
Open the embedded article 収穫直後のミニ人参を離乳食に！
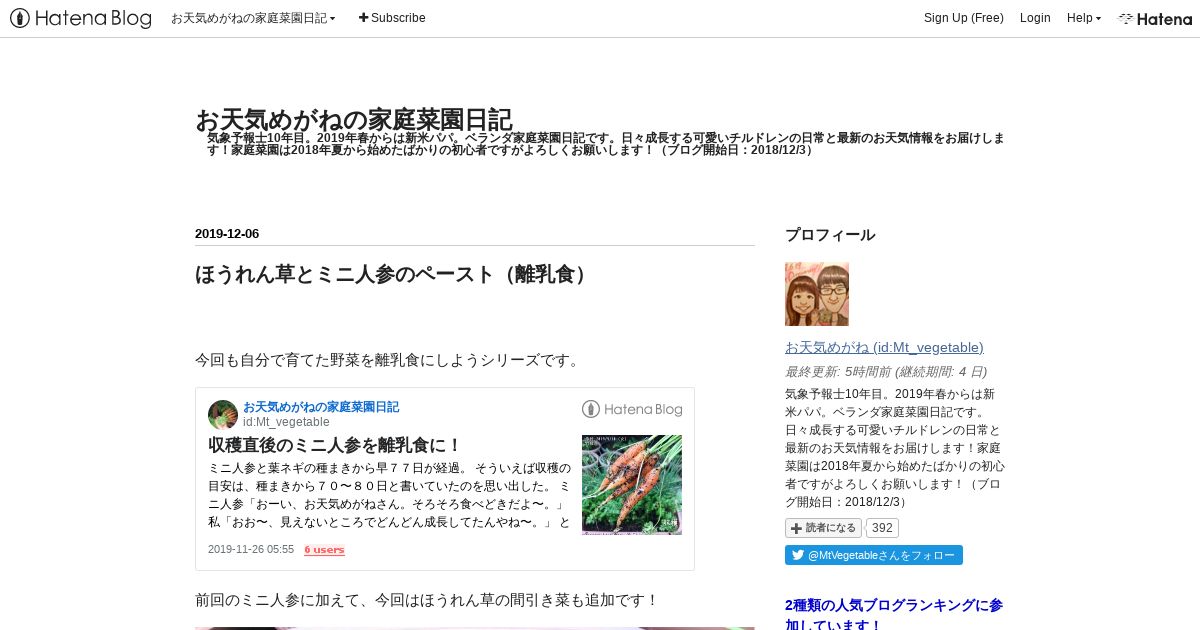click(335, 445)
